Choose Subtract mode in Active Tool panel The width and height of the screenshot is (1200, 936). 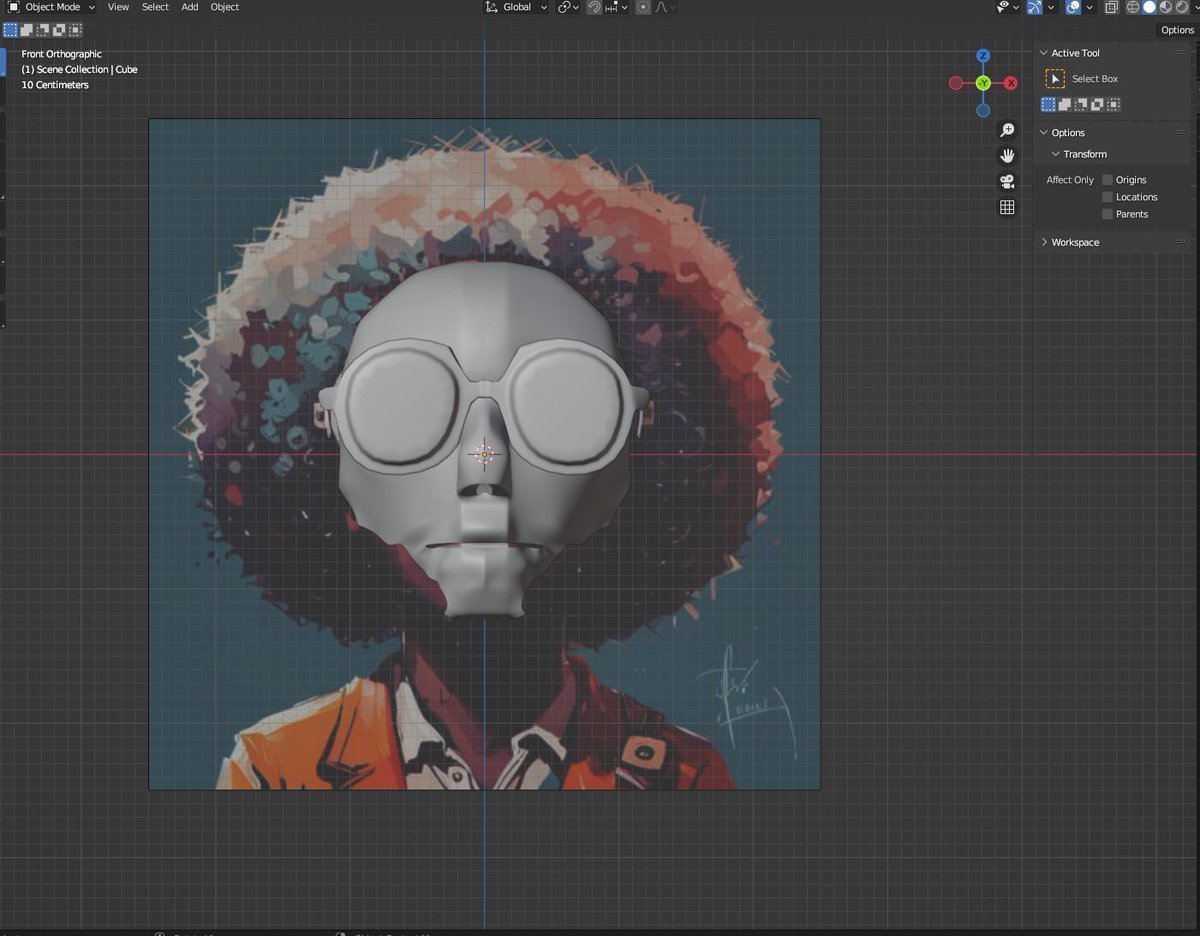click(1081, 104)
